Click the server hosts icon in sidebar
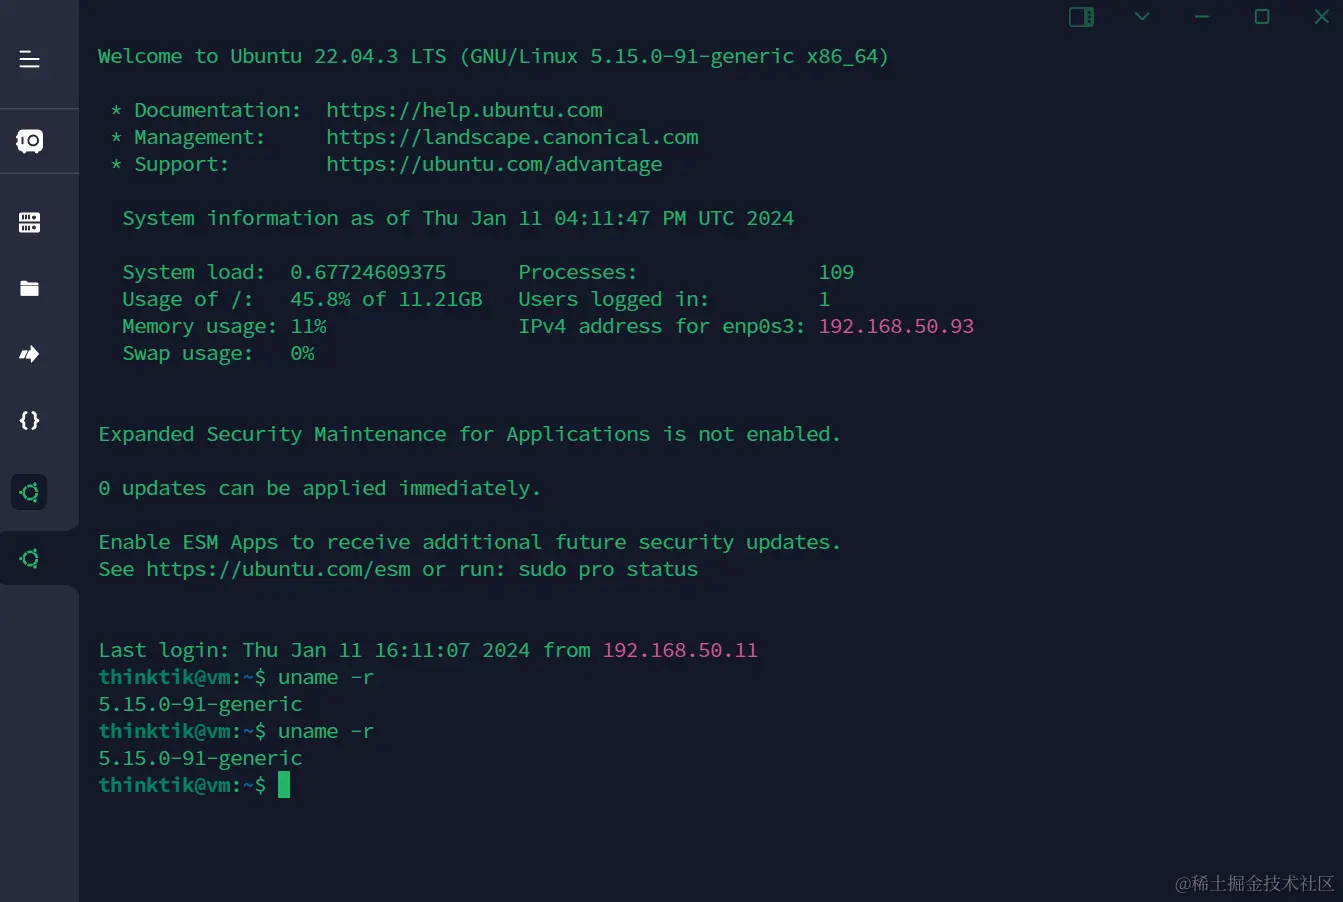Image resolution: width=1343 pixels, height=902 pixels. [28, 222]
